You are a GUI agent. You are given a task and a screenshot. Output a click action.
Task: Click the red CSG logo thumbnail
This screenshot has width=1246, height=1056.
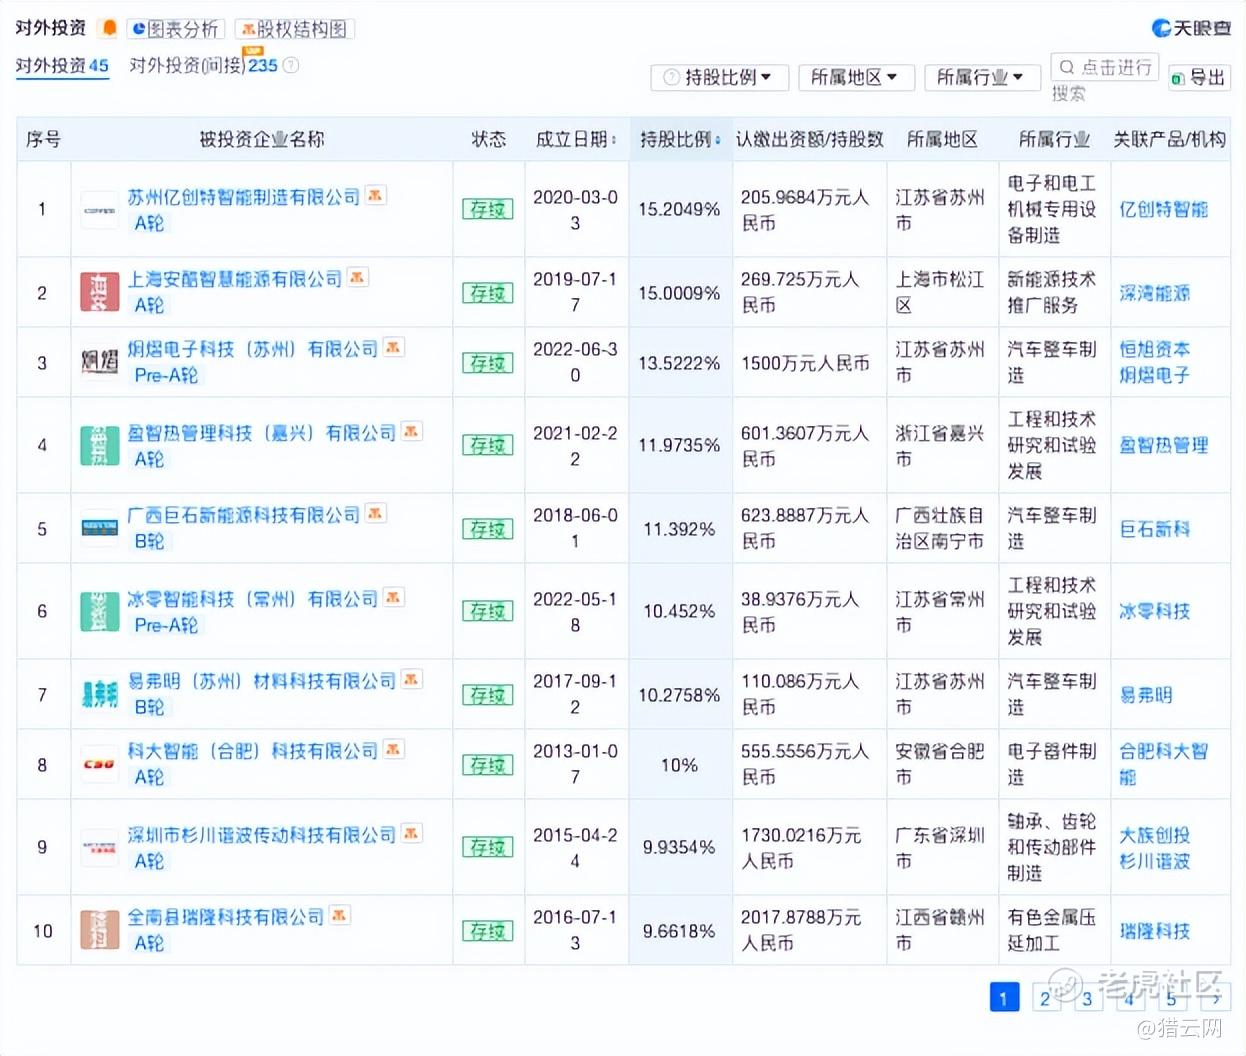click(99, 764)
